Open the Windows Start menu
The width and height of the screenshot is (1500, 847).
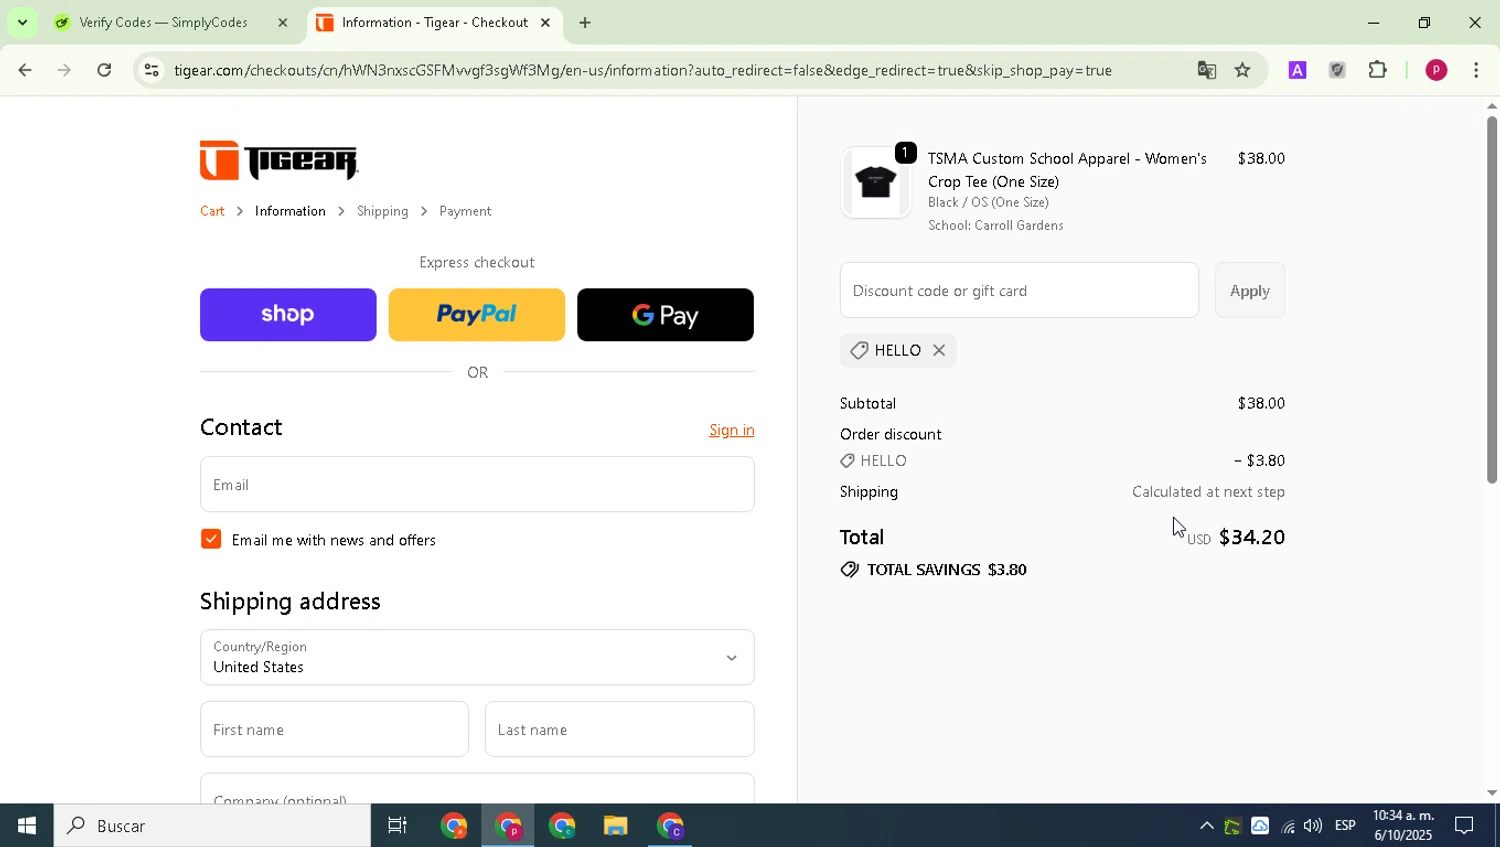click(27, 826)
